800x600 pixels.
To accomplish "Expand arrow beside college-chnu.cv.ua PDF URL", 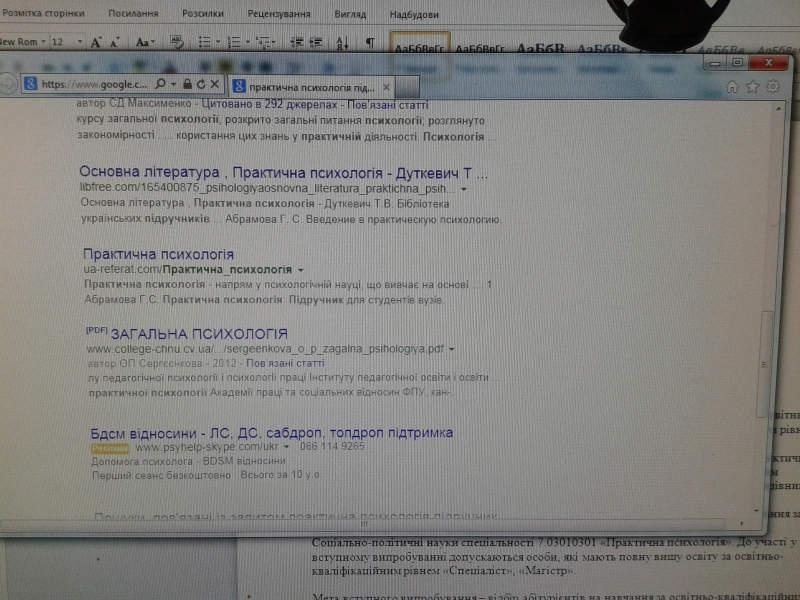I will tap(451, 349).
